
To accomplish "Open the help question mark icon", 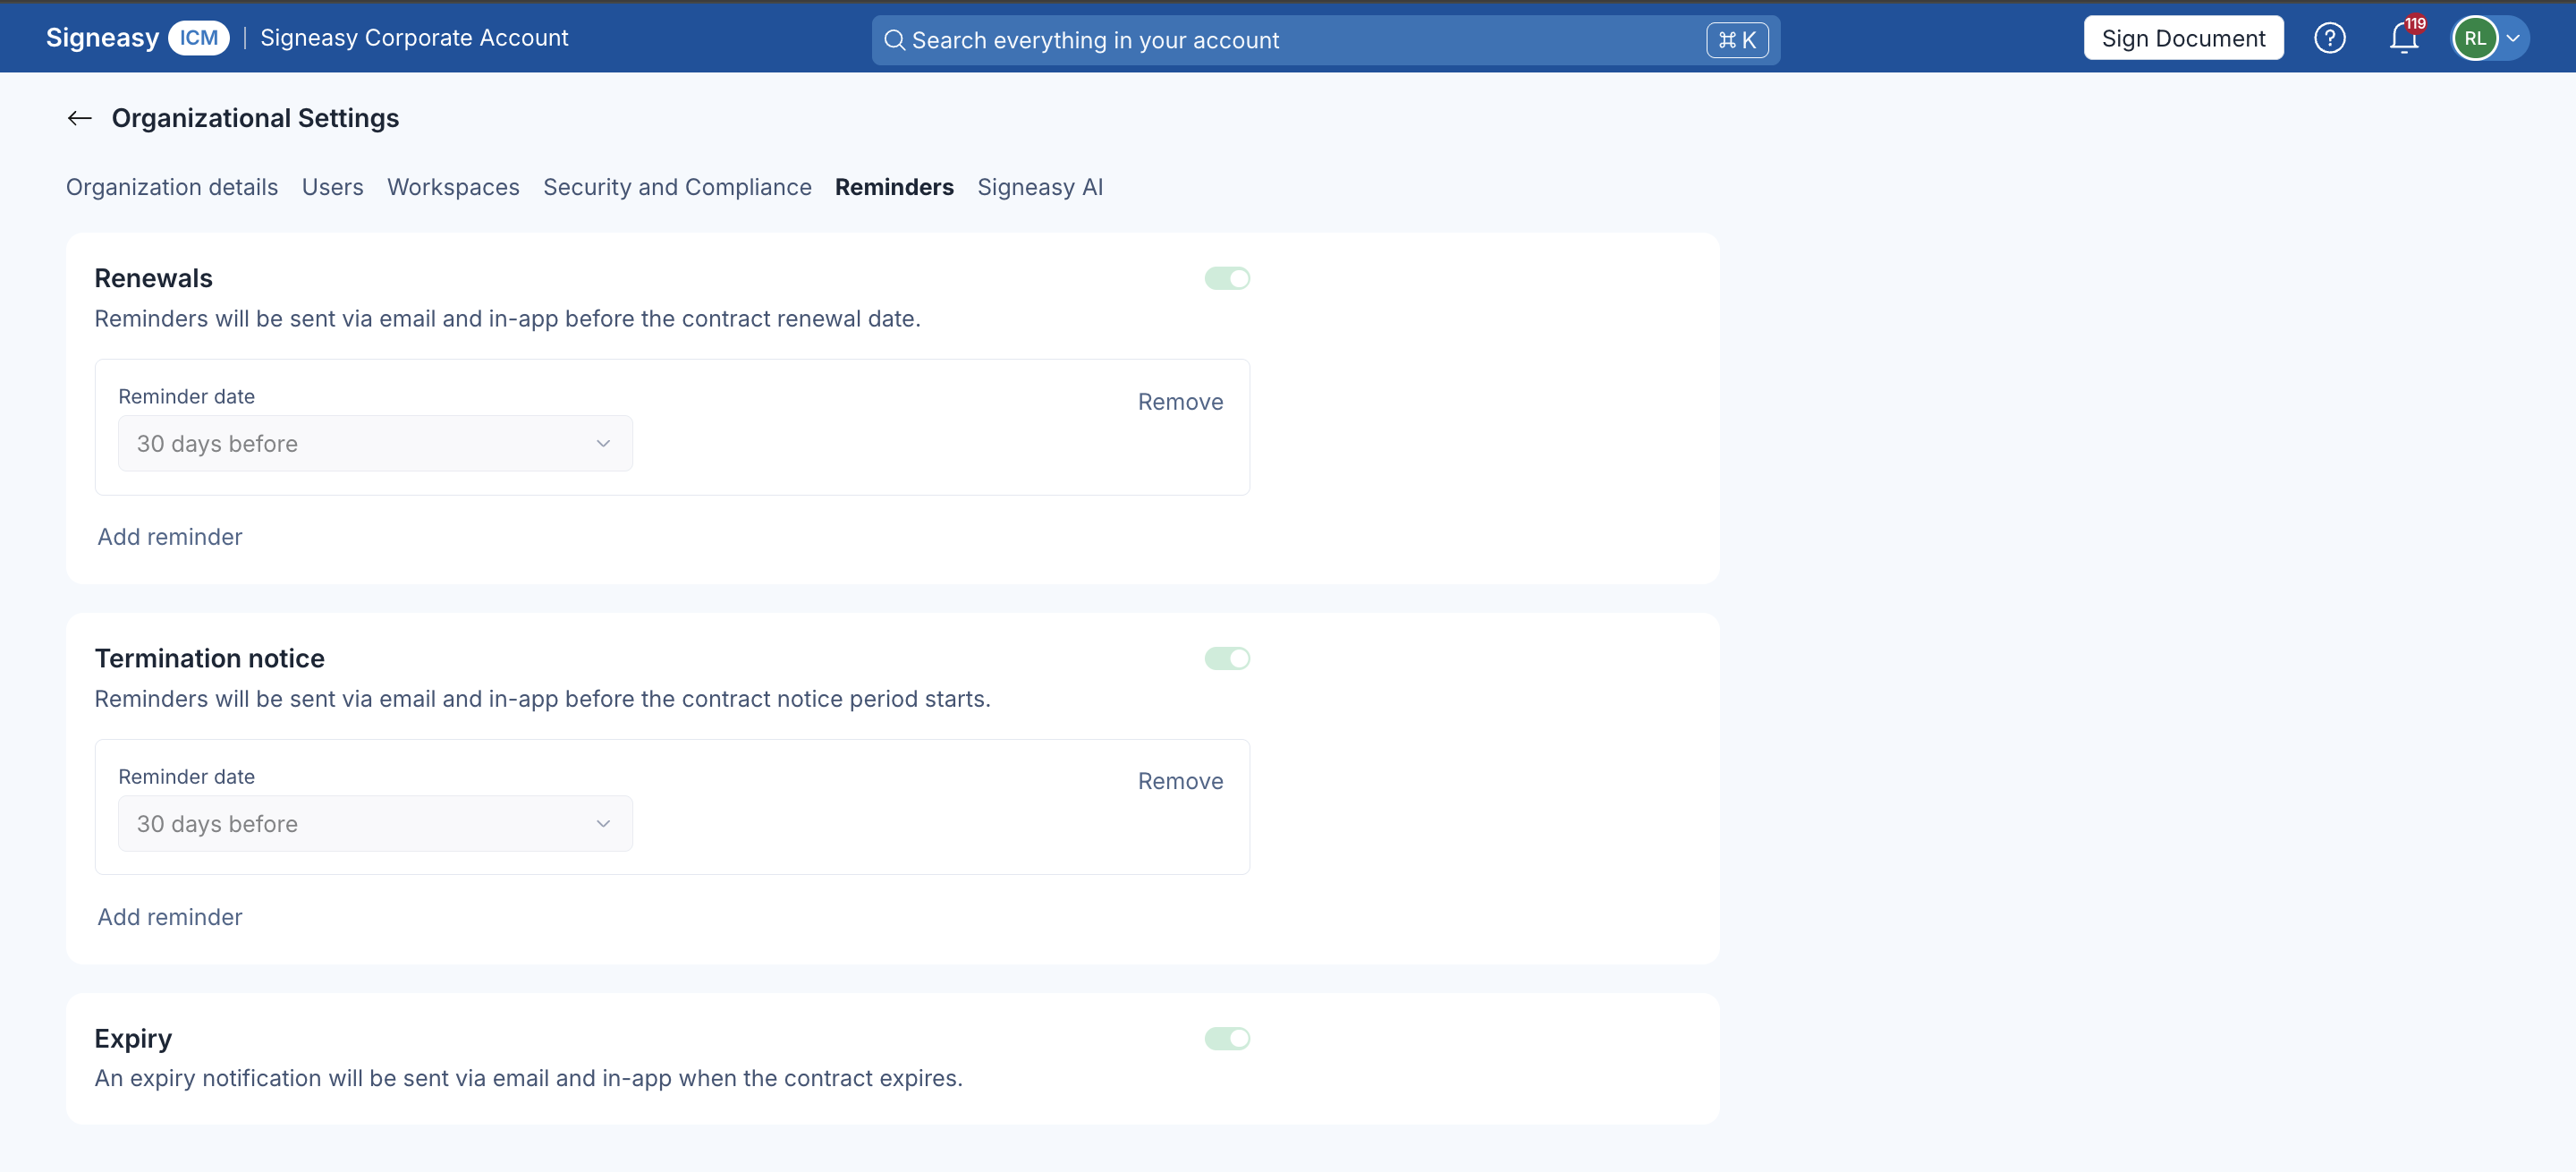I will coord(2329,38).
